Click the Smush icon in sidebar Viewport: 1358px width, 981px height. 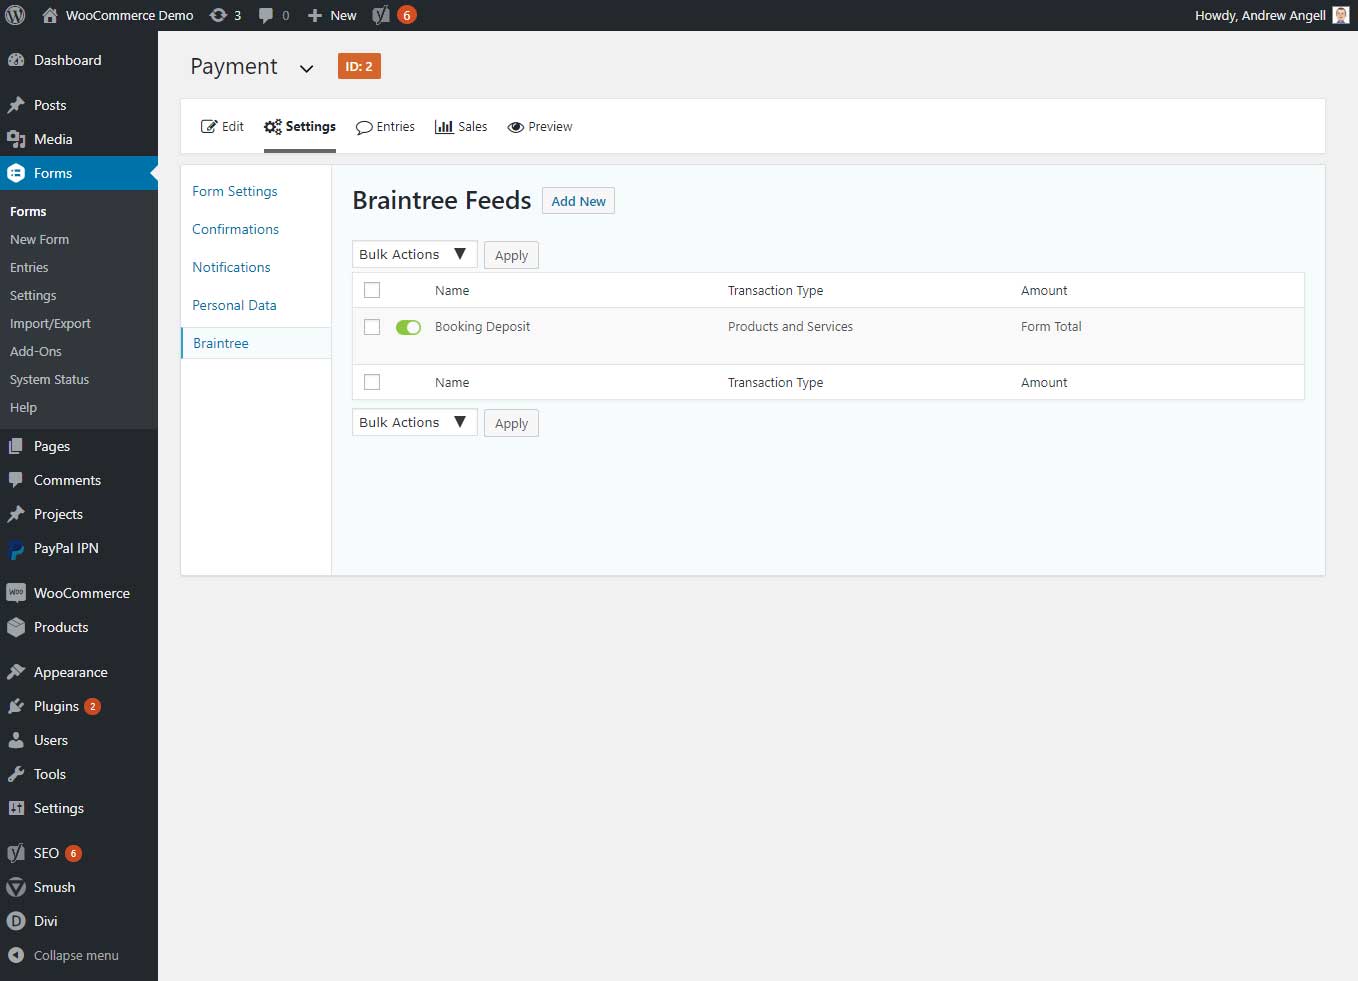pyautogui.click(x=16, y=887)
